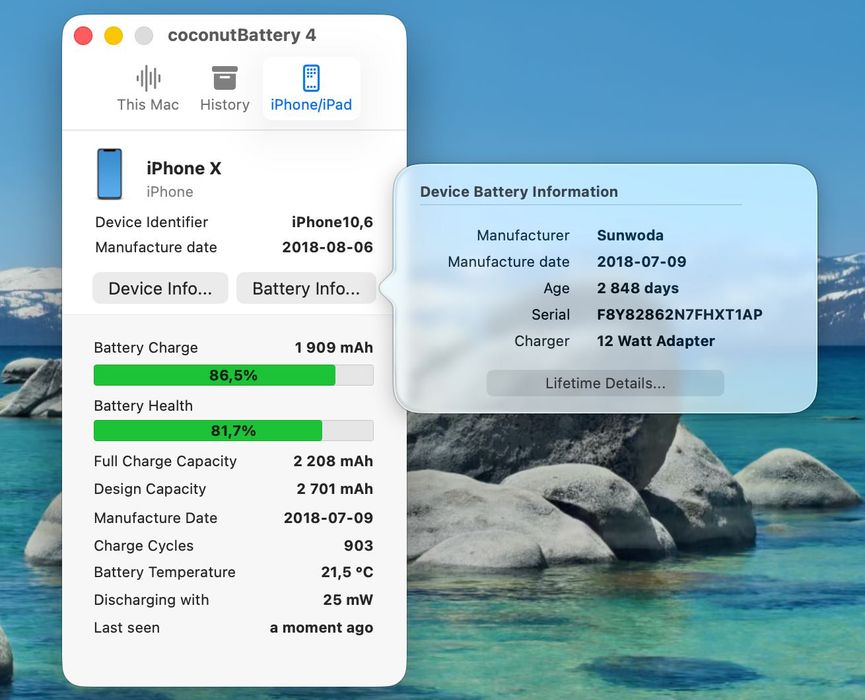Screen dimensions: 865x700
Task: Select Full Charge Capacity 2 208 mAh
Action: coord(333,461)
